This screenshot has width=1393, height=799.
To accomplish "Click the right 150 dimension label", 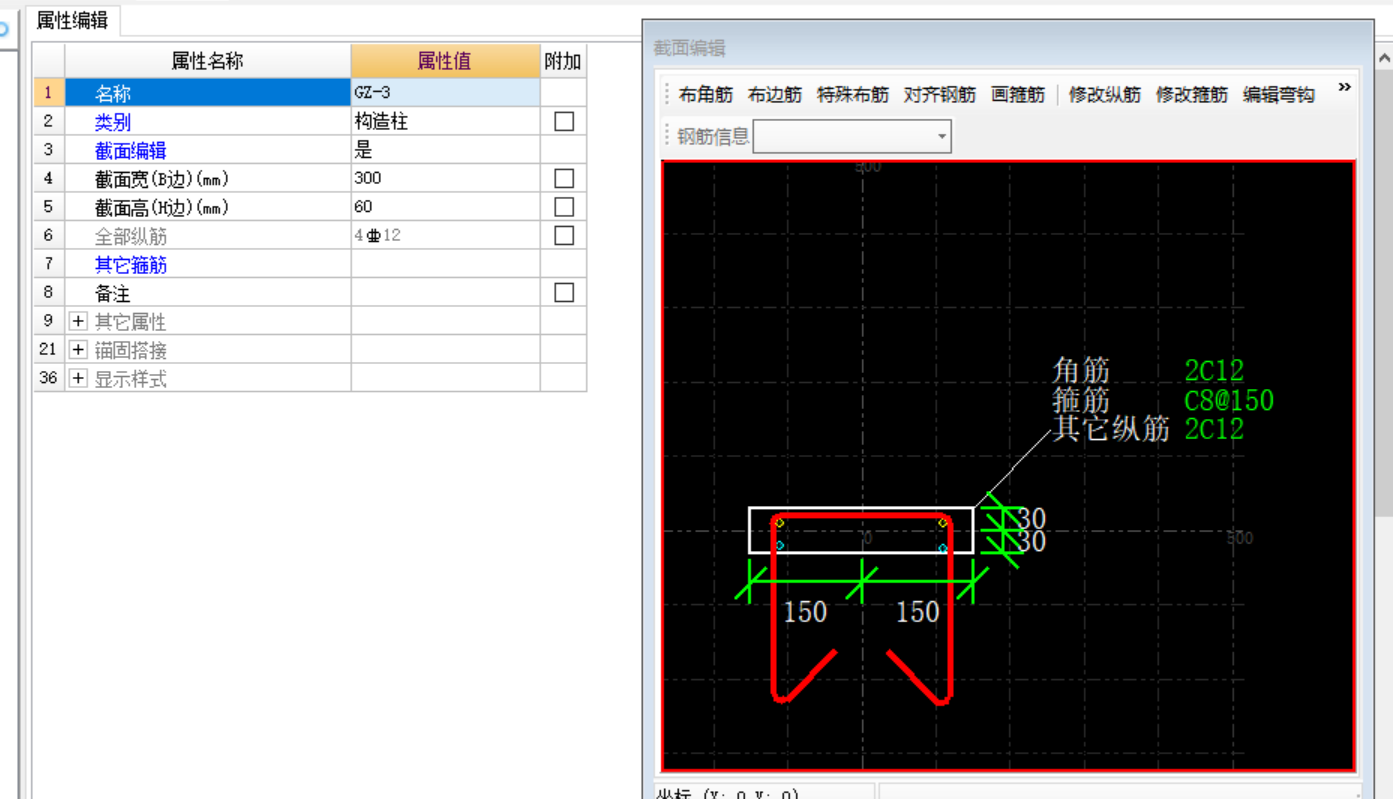I will [917, 612].
